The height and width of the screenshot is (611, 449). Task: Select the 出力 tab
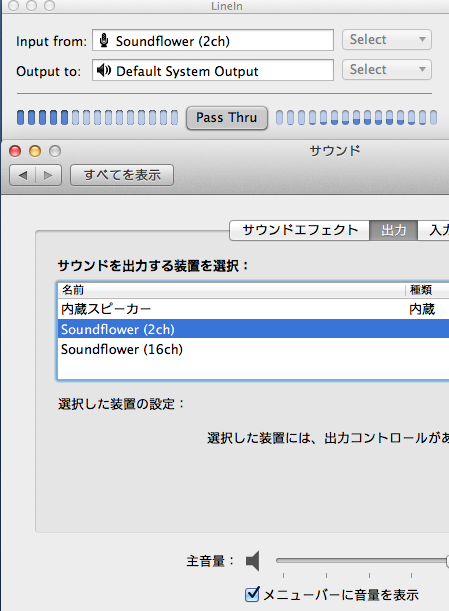pos(394,230)
